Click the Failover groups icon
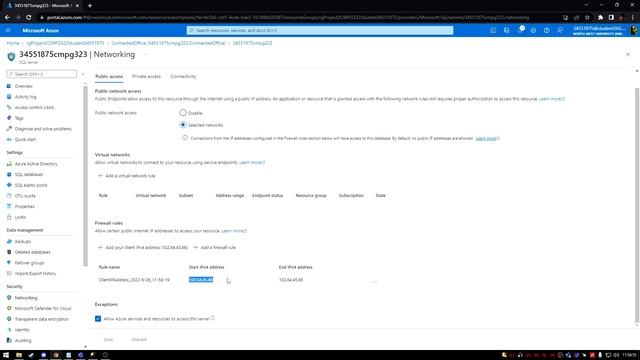Screen dimensions: 640x360 pyautogui.click(x=9, y=263)
